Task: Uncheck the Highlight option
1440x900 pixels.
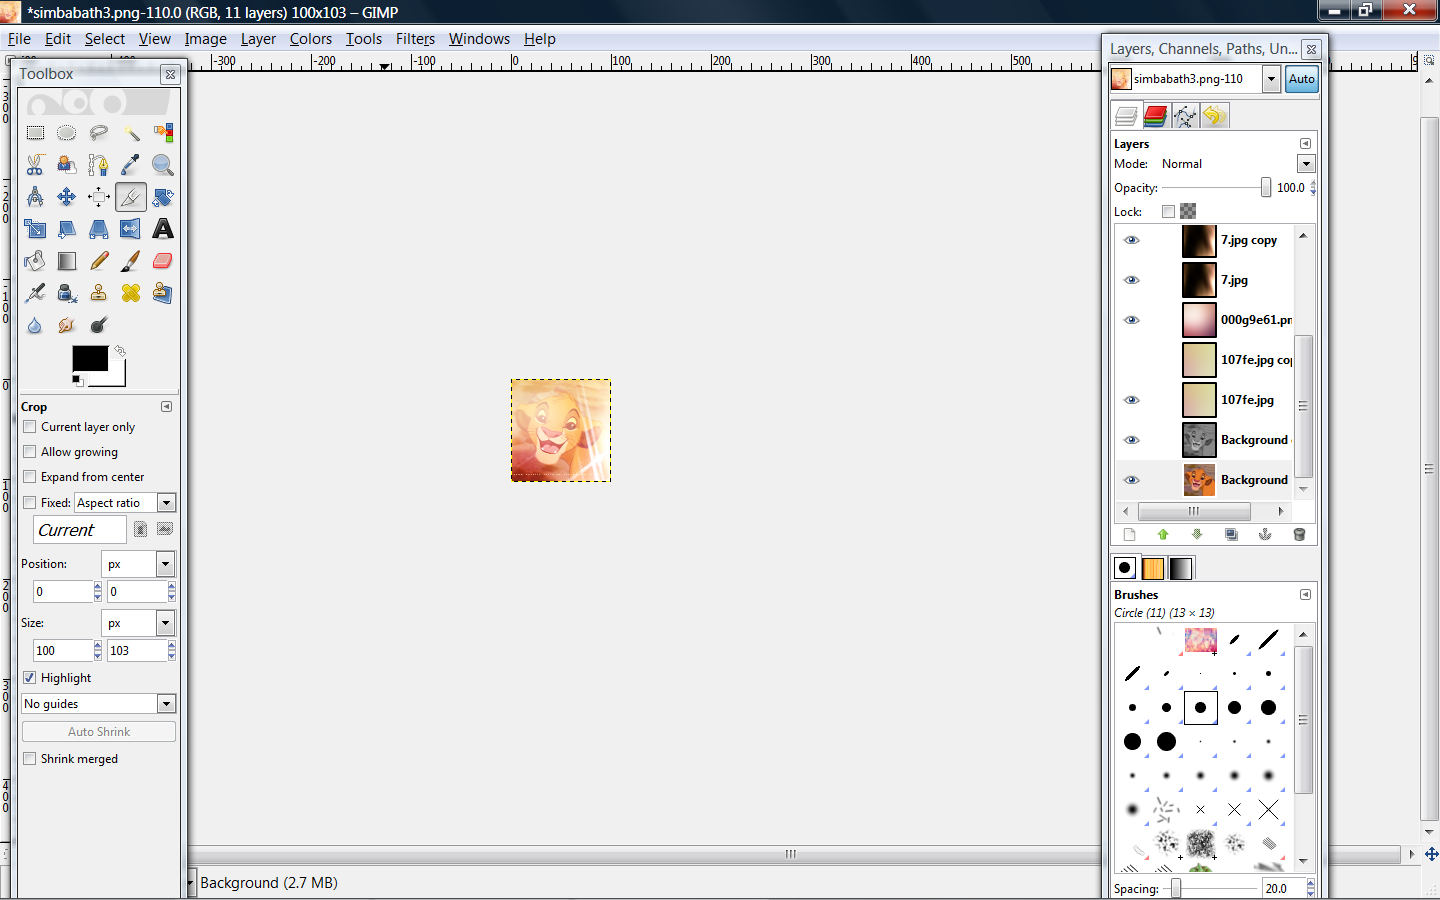Action: tap(30, 678)
